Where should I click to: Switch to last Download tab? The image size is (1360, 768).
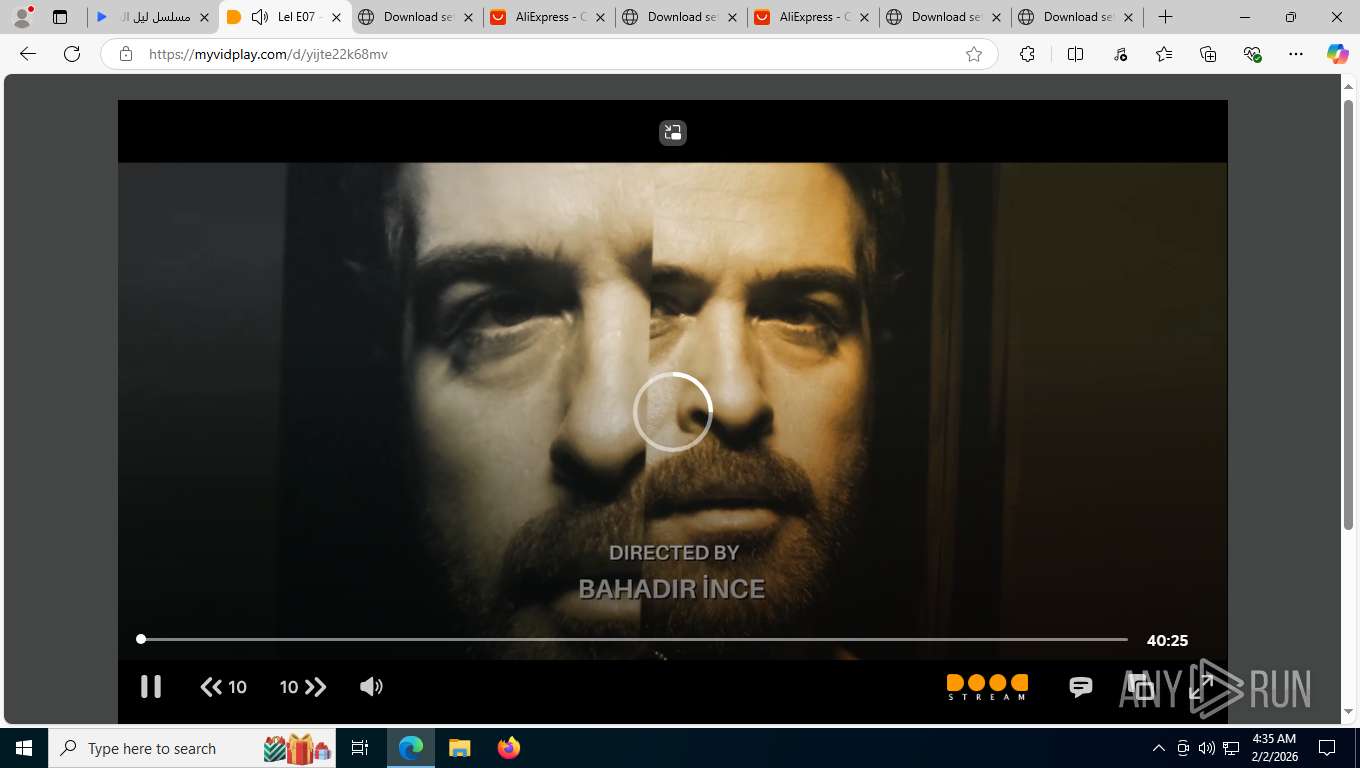pyautogui.click(x=1076, y=17)
